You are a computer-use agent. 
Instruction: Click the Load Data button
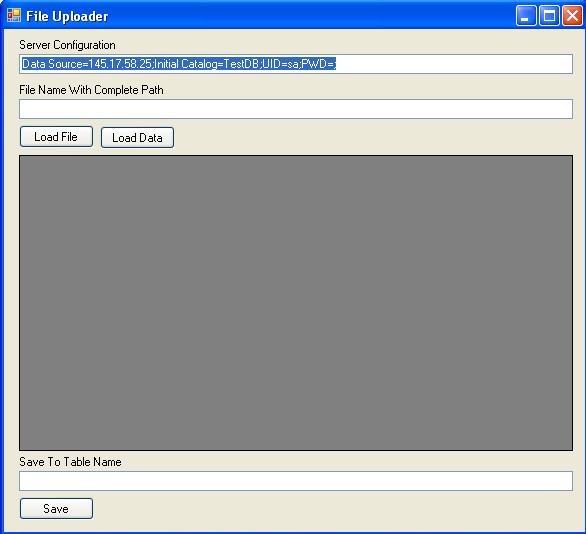click(x=137, y=138)
